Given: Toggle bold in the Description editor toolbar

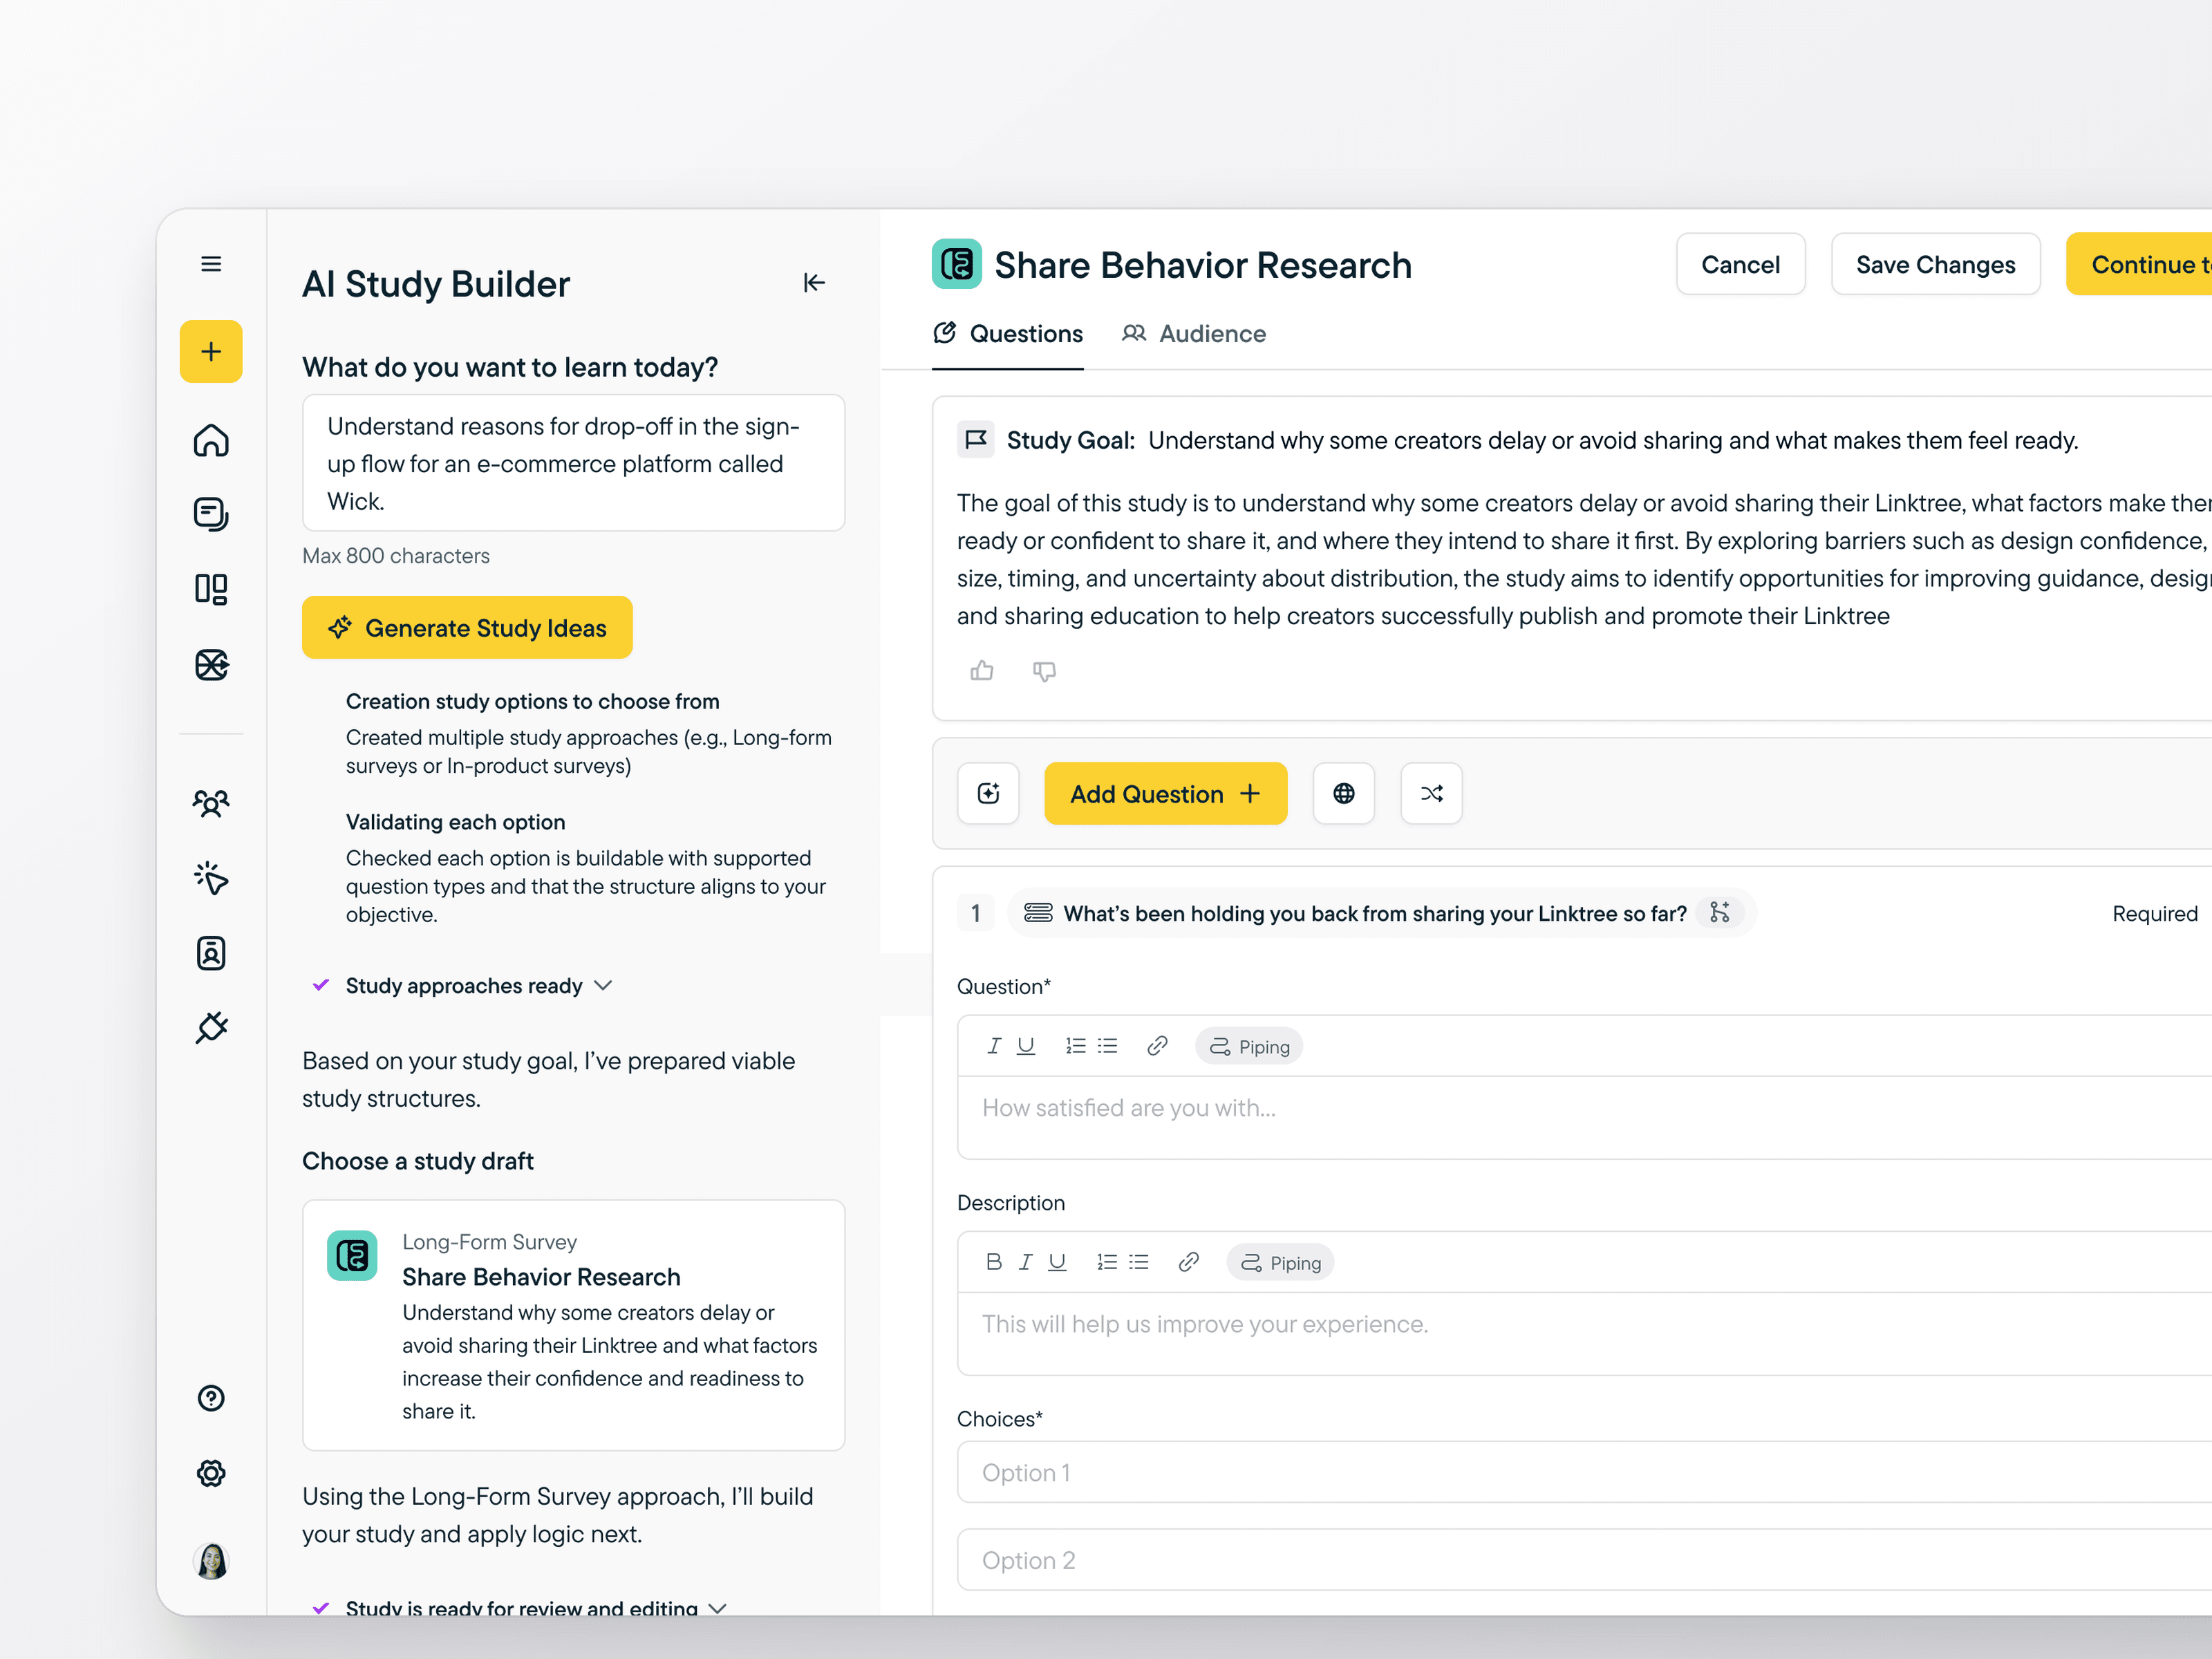Looking at the screenshot, I should tap(994, 1262).
